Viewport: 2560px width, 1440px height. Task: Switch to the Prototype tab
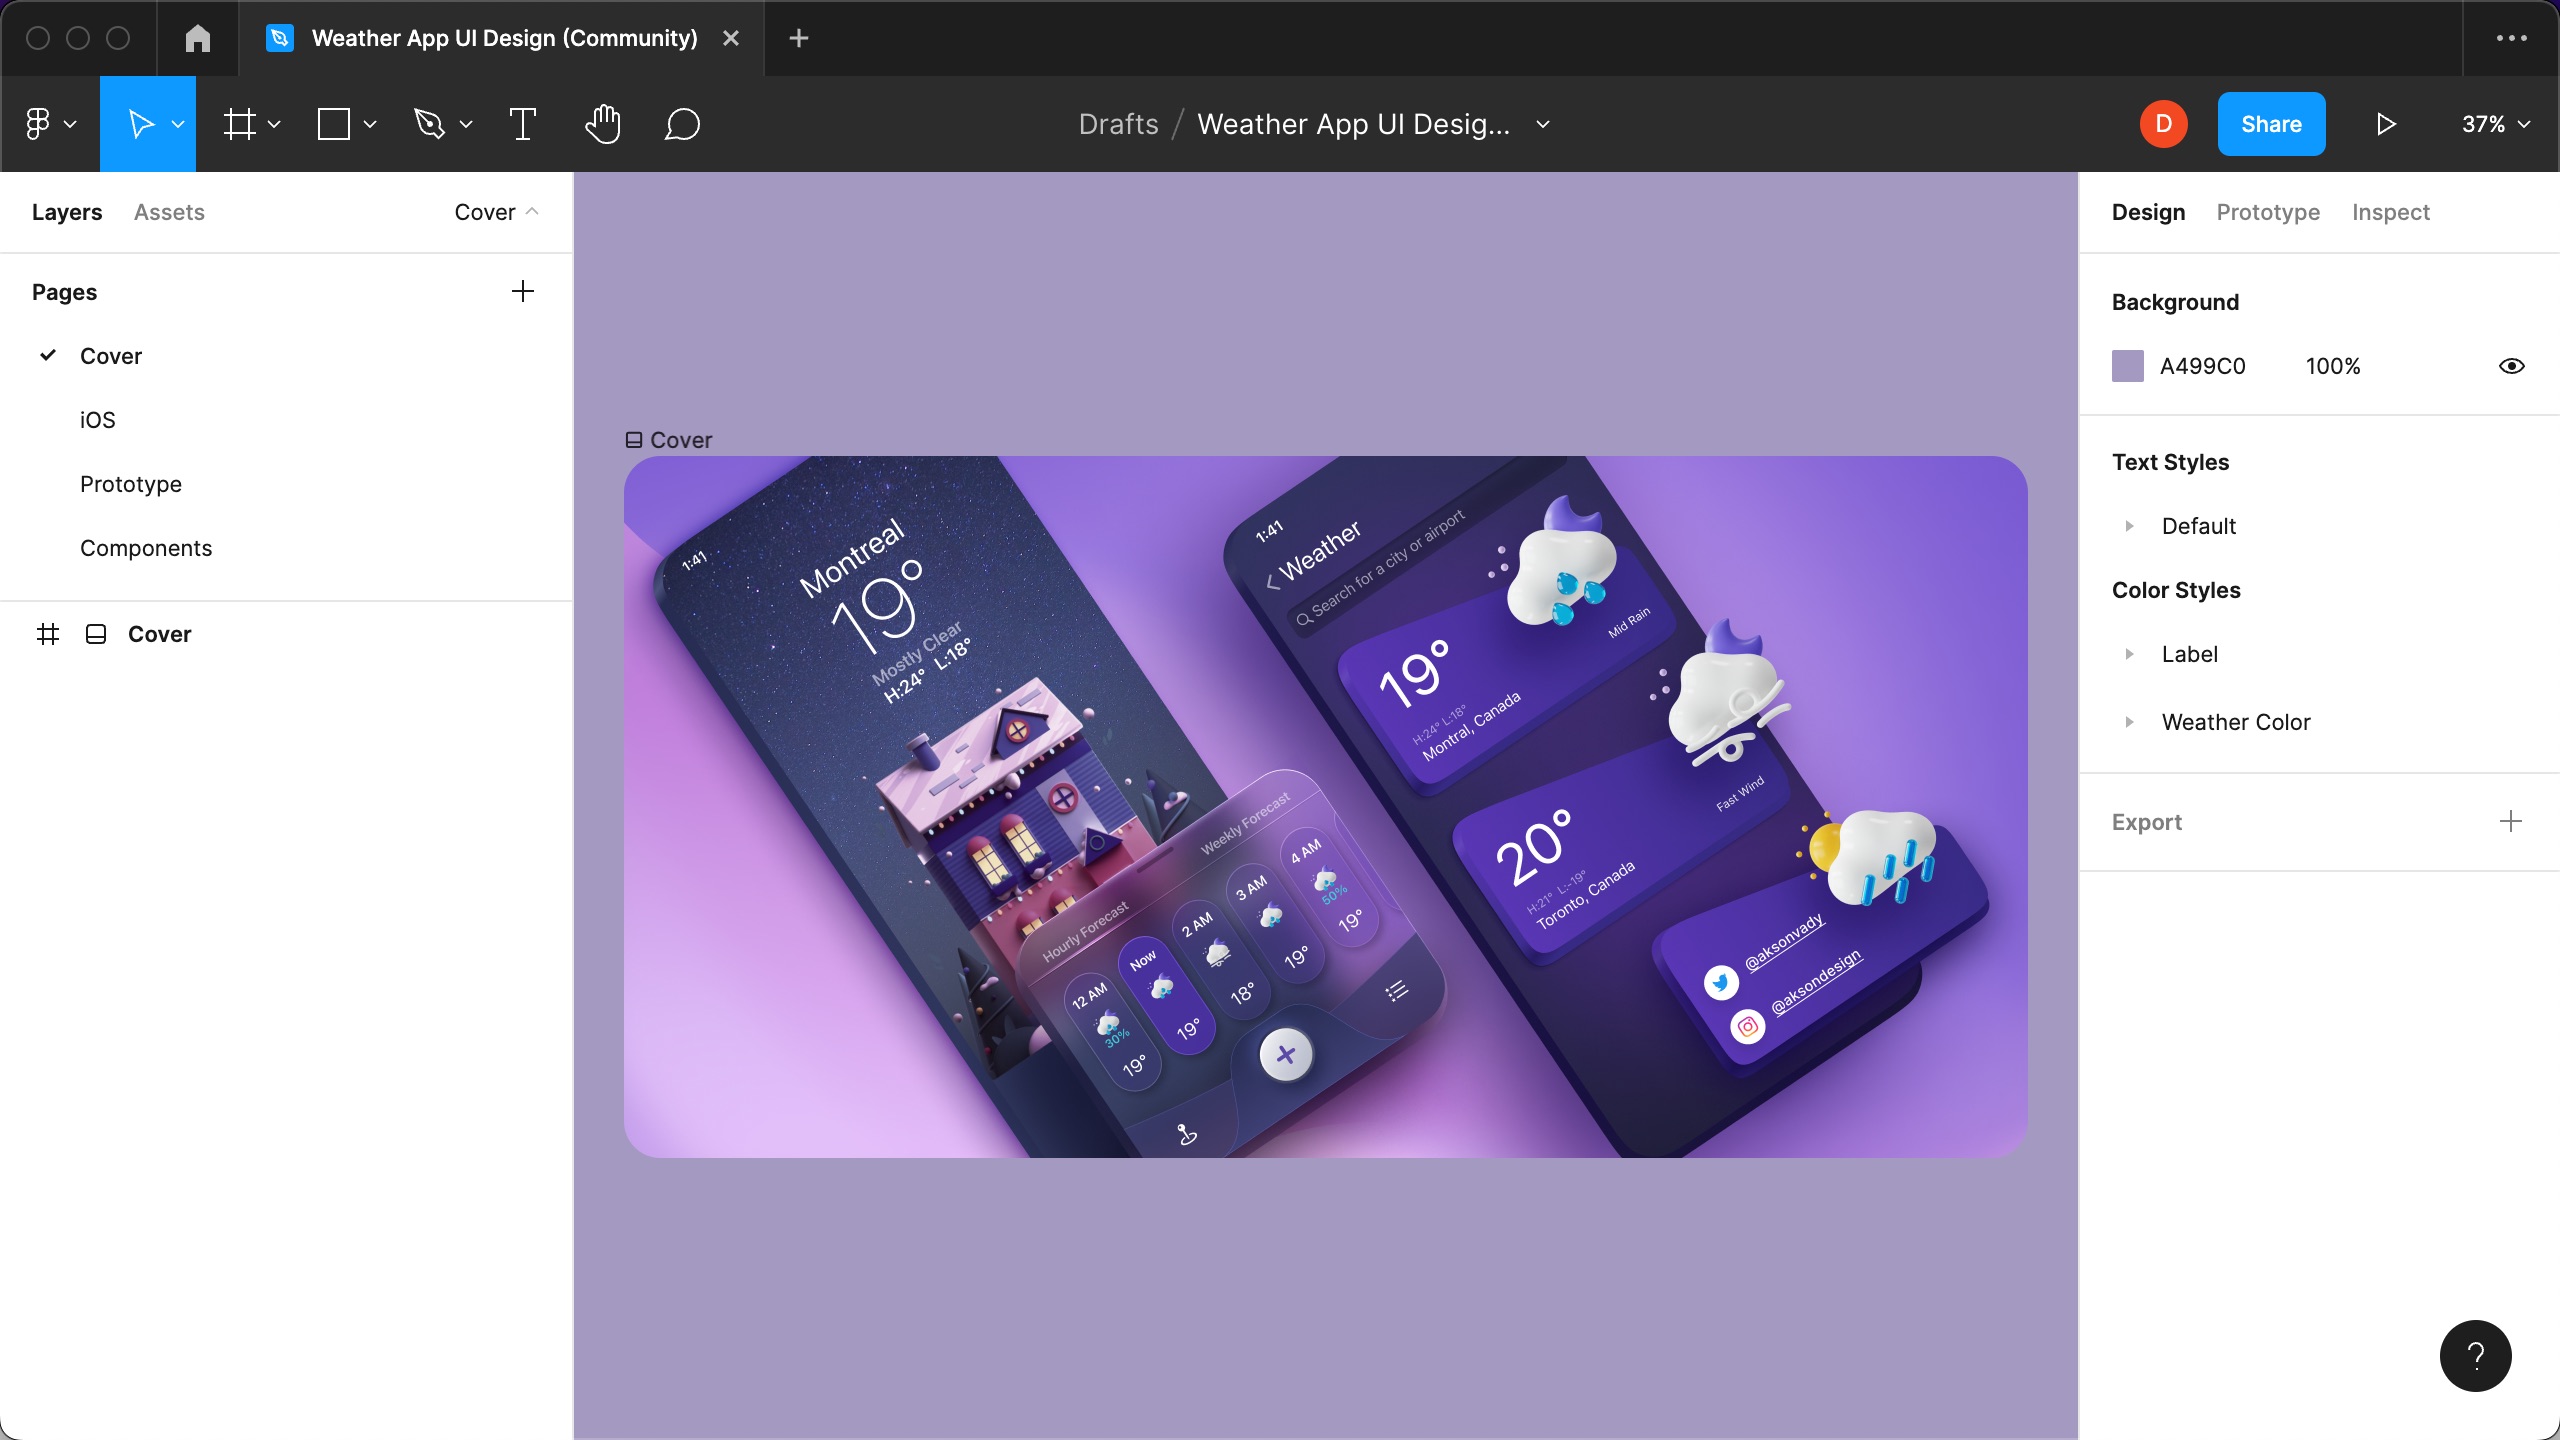(x=2267, y=212)
